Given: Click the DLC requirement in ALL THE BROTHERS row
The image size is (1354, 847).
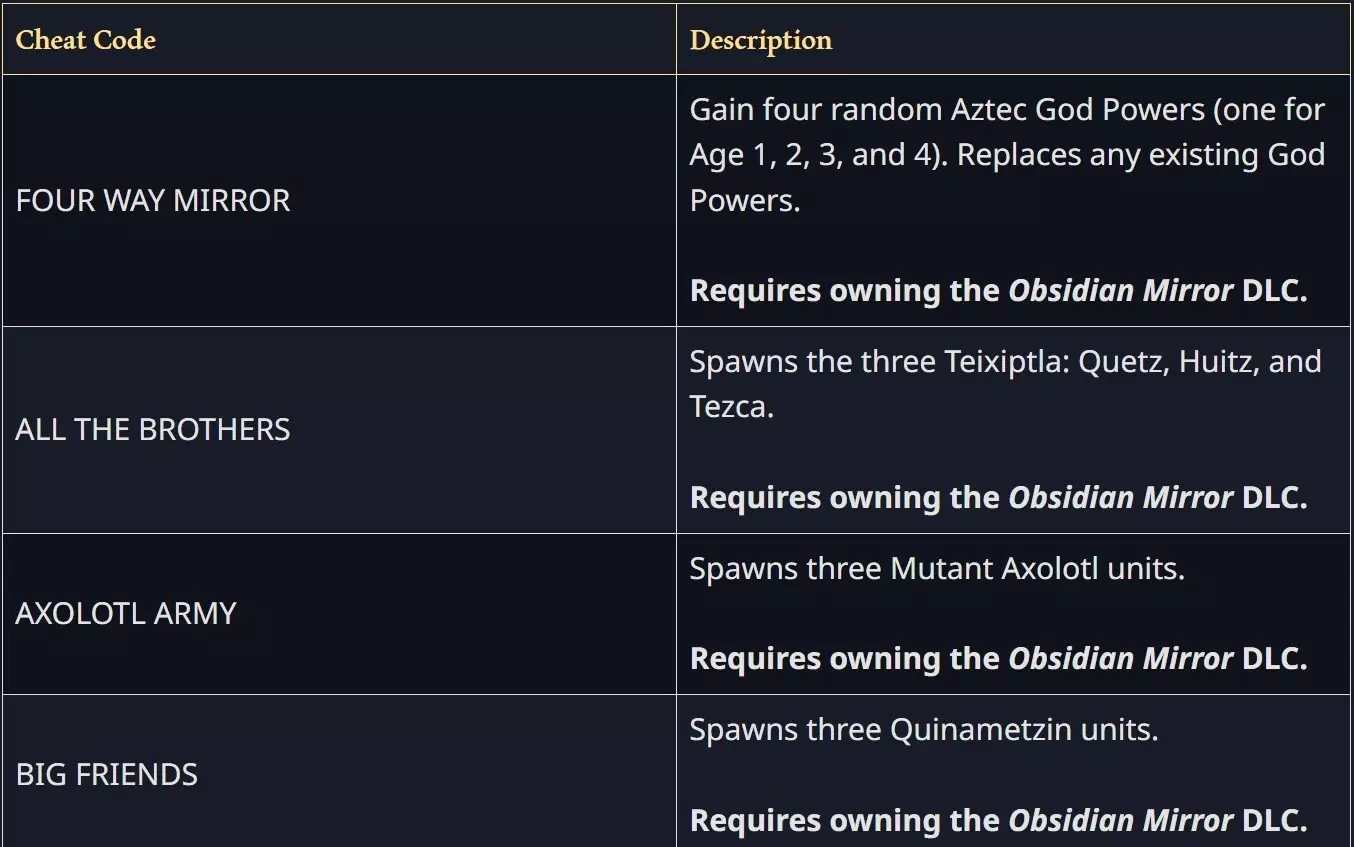Looking at the screenshot, I should 998,497.
